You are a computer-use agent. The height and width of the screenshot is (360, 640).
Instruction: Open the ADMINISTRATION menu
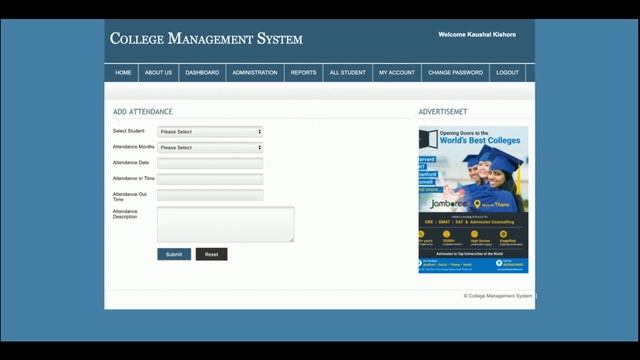255,73
